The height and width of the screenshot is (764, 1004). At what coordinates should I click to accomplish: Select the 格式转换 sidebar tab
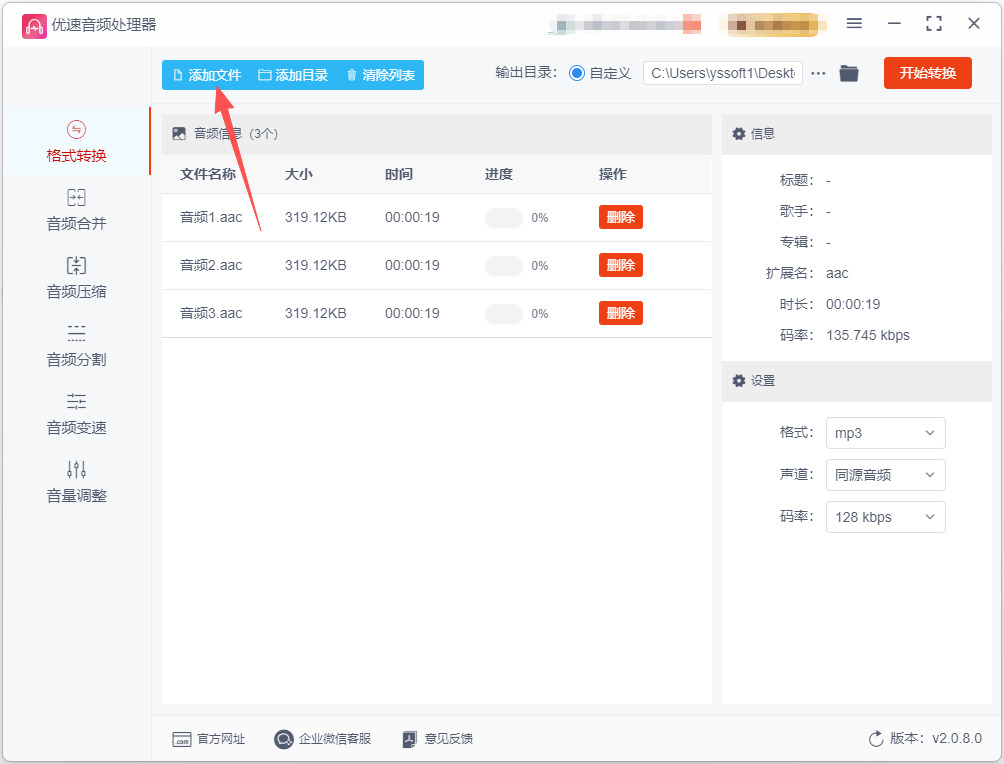tap(76, 142)
